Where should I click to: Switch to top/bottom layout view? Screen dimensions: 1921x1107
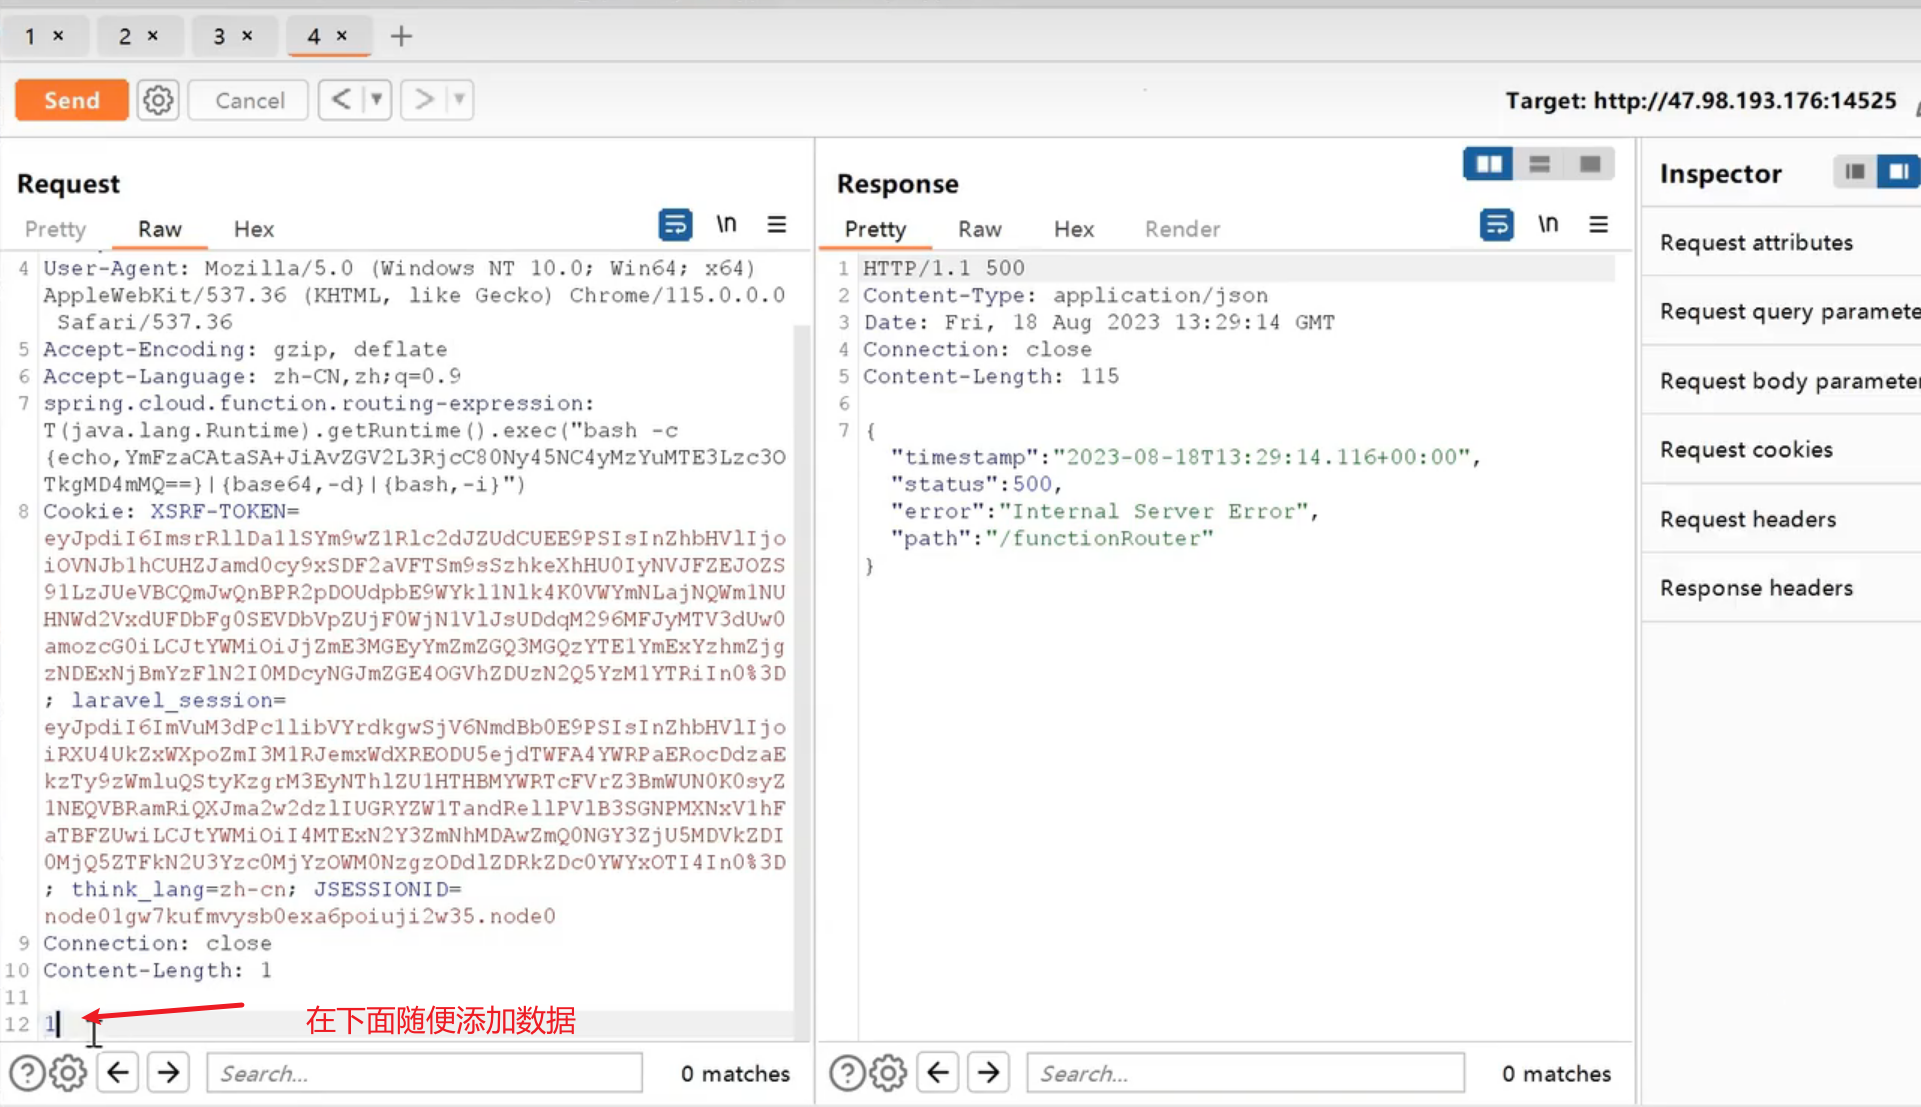(x=1539, y=164)
